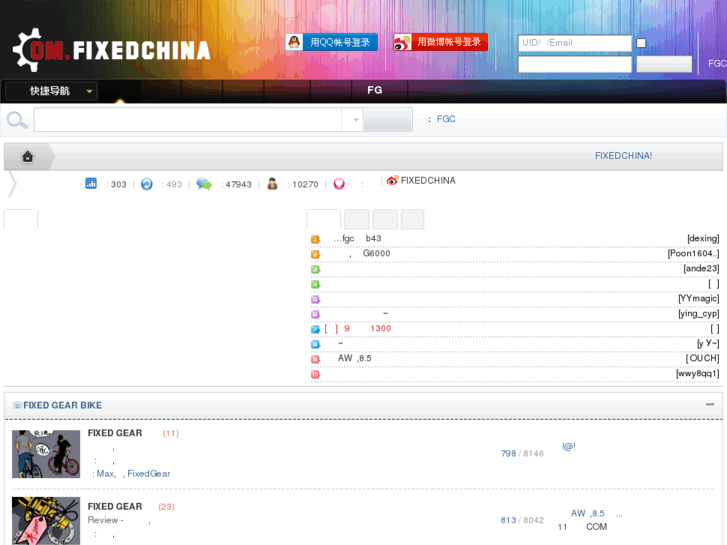Screen dimensions: 727x545
Task: Open author ande23 profile
Action: (701, 269)
